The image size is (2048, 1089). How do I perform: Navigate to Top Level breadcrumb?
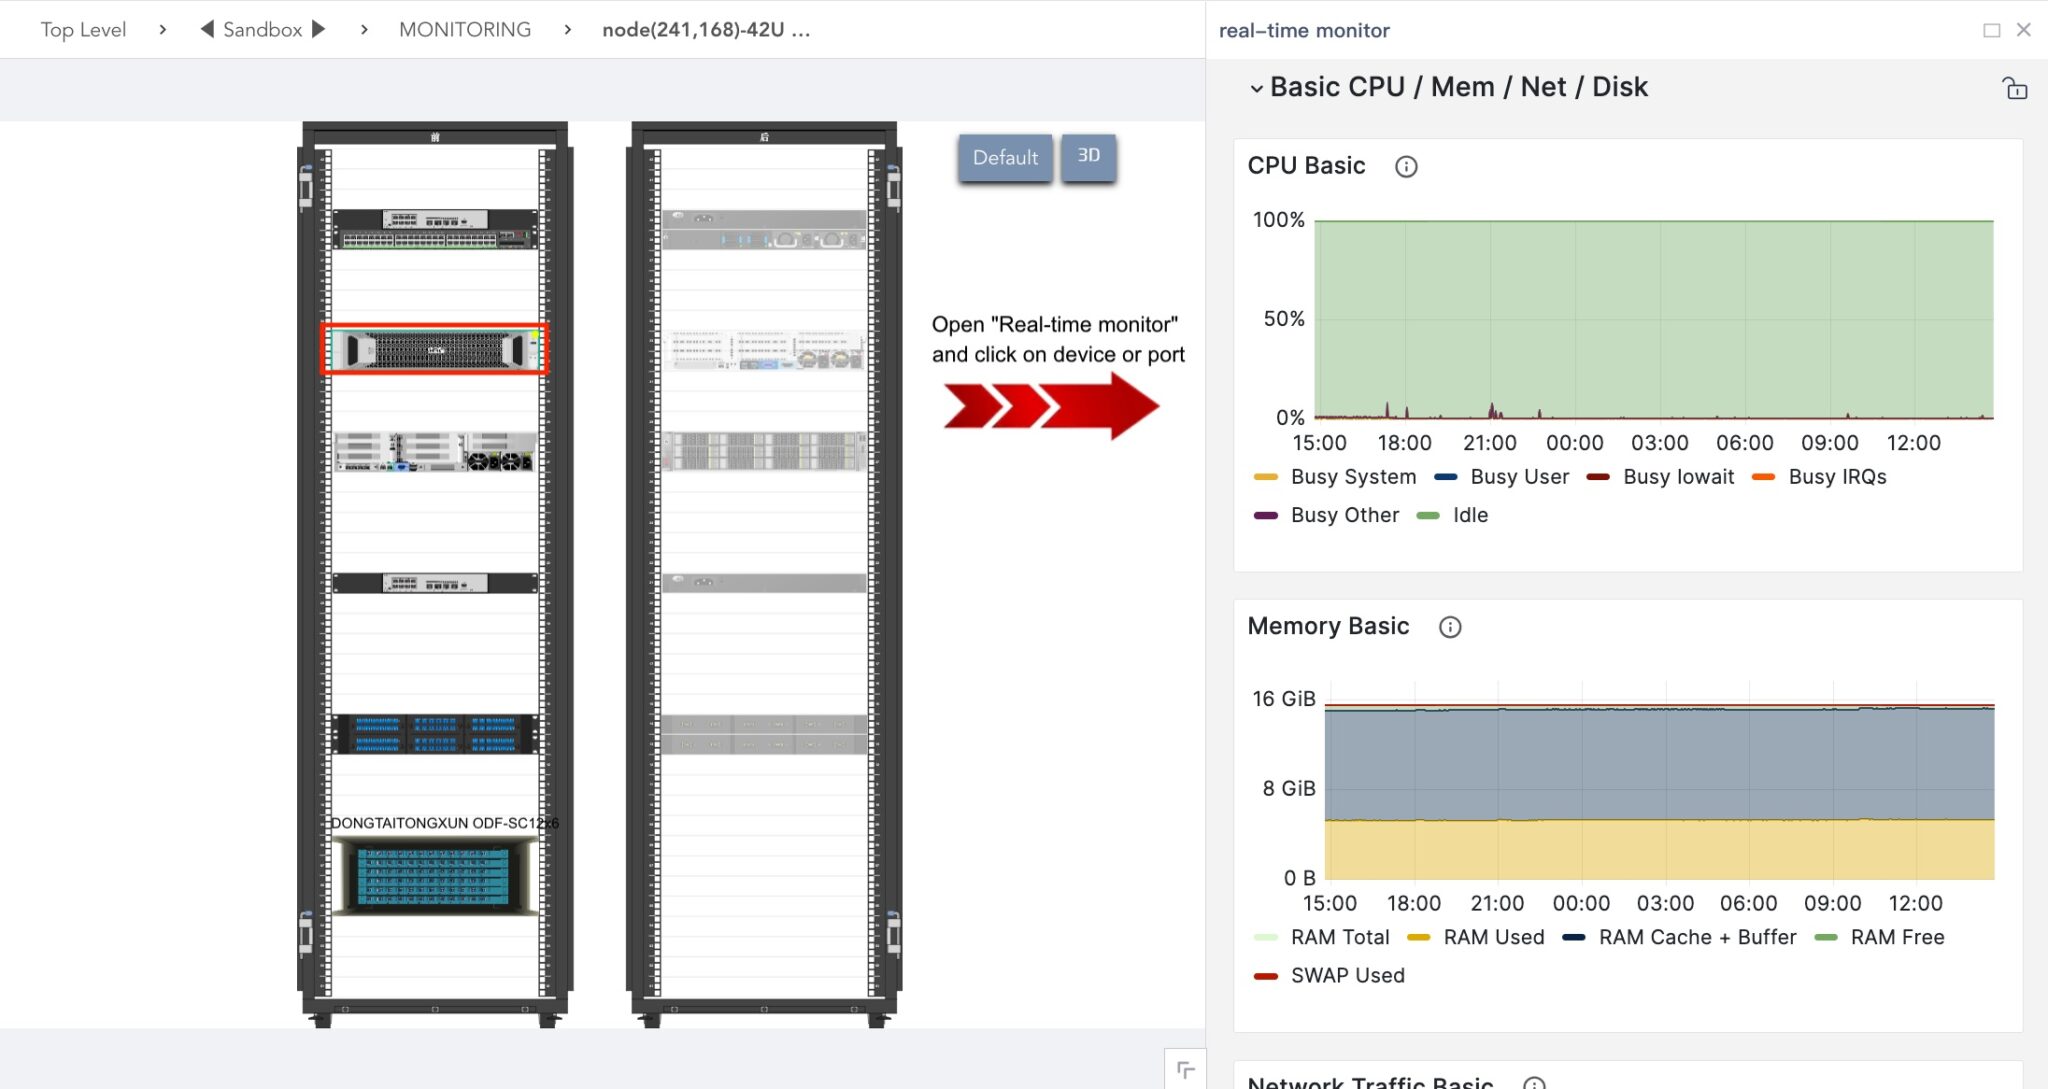[x=82, y=29]
